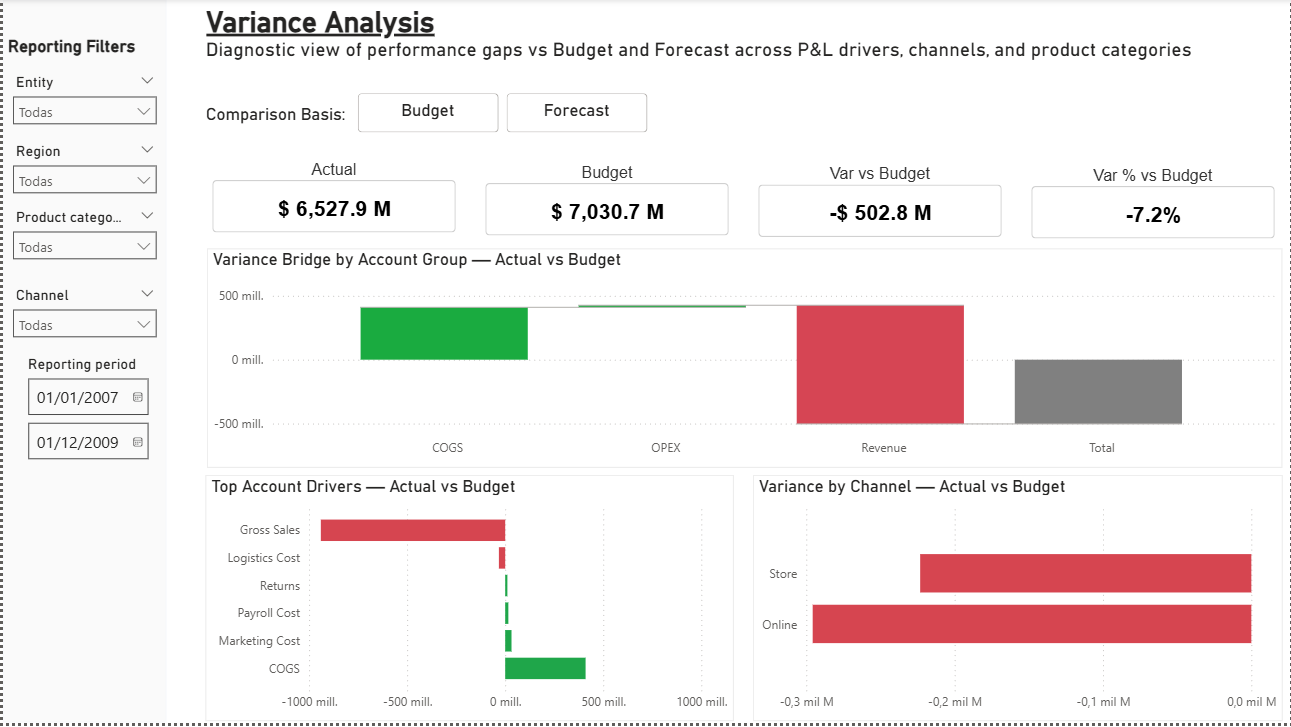
Task: Collapse the Channel slicer using its chevron
Action: pyautogui.click(x=148, y=294)
